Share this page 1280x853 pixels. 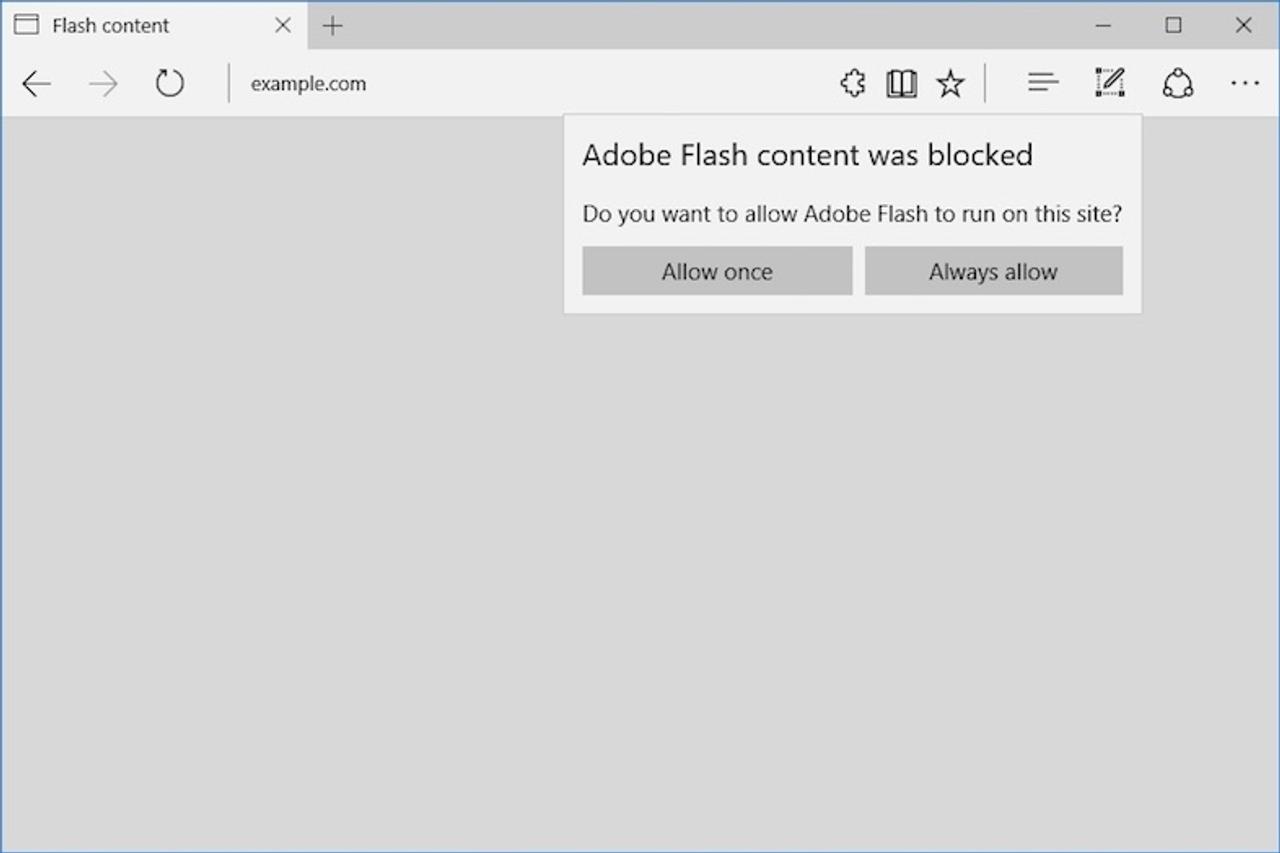(x=1177, y=83)
